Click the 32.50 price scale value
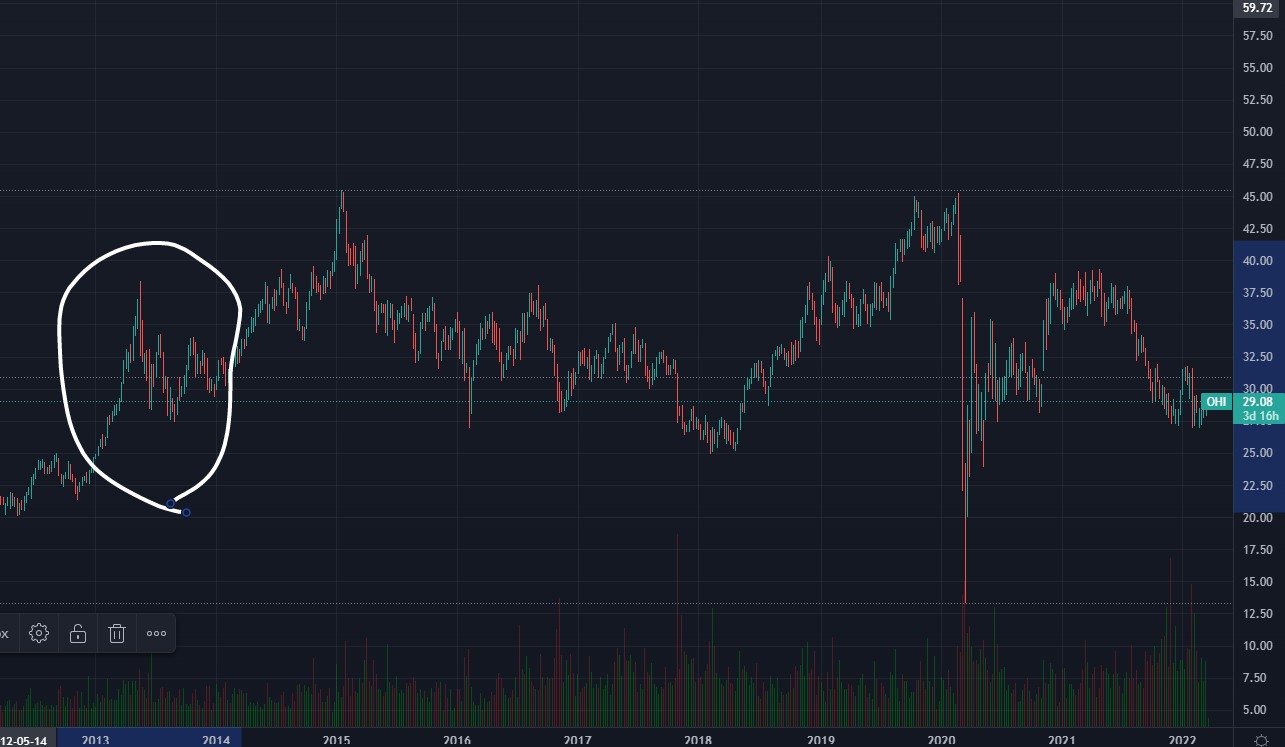 (x=1256, y=357)
